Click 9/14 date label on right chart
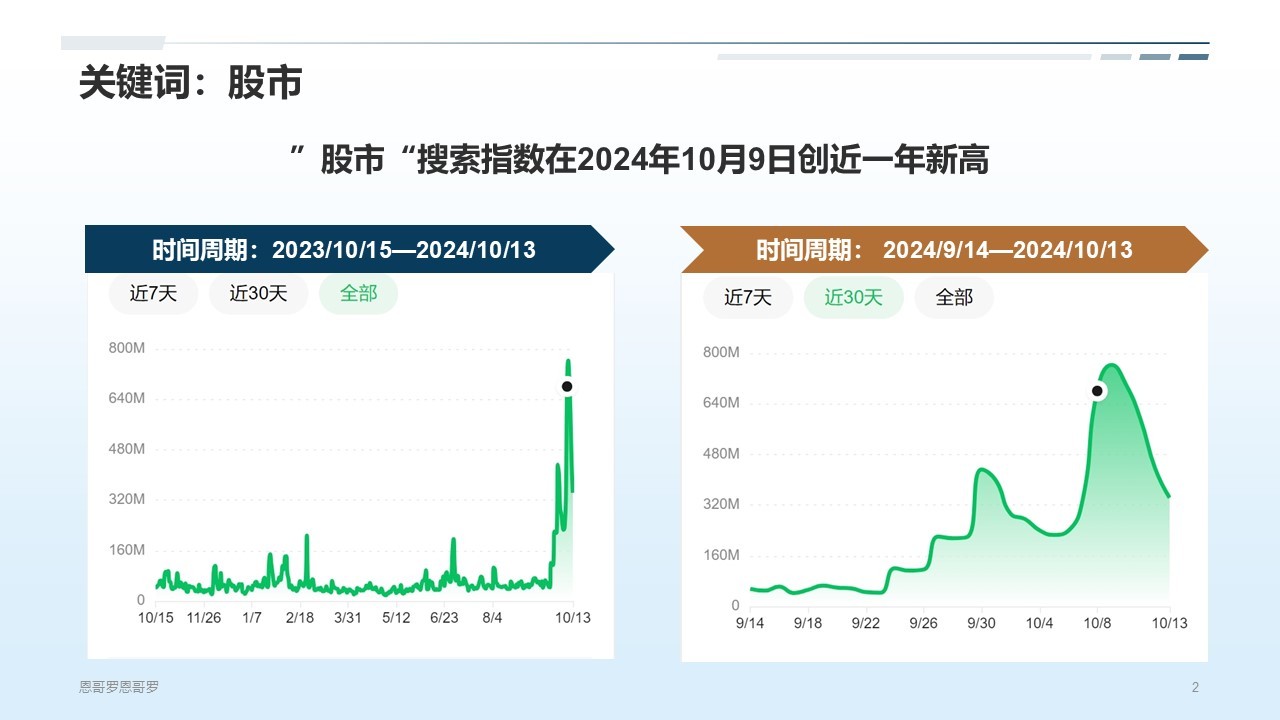The image size is (1280, 720). tap(750, 623)
